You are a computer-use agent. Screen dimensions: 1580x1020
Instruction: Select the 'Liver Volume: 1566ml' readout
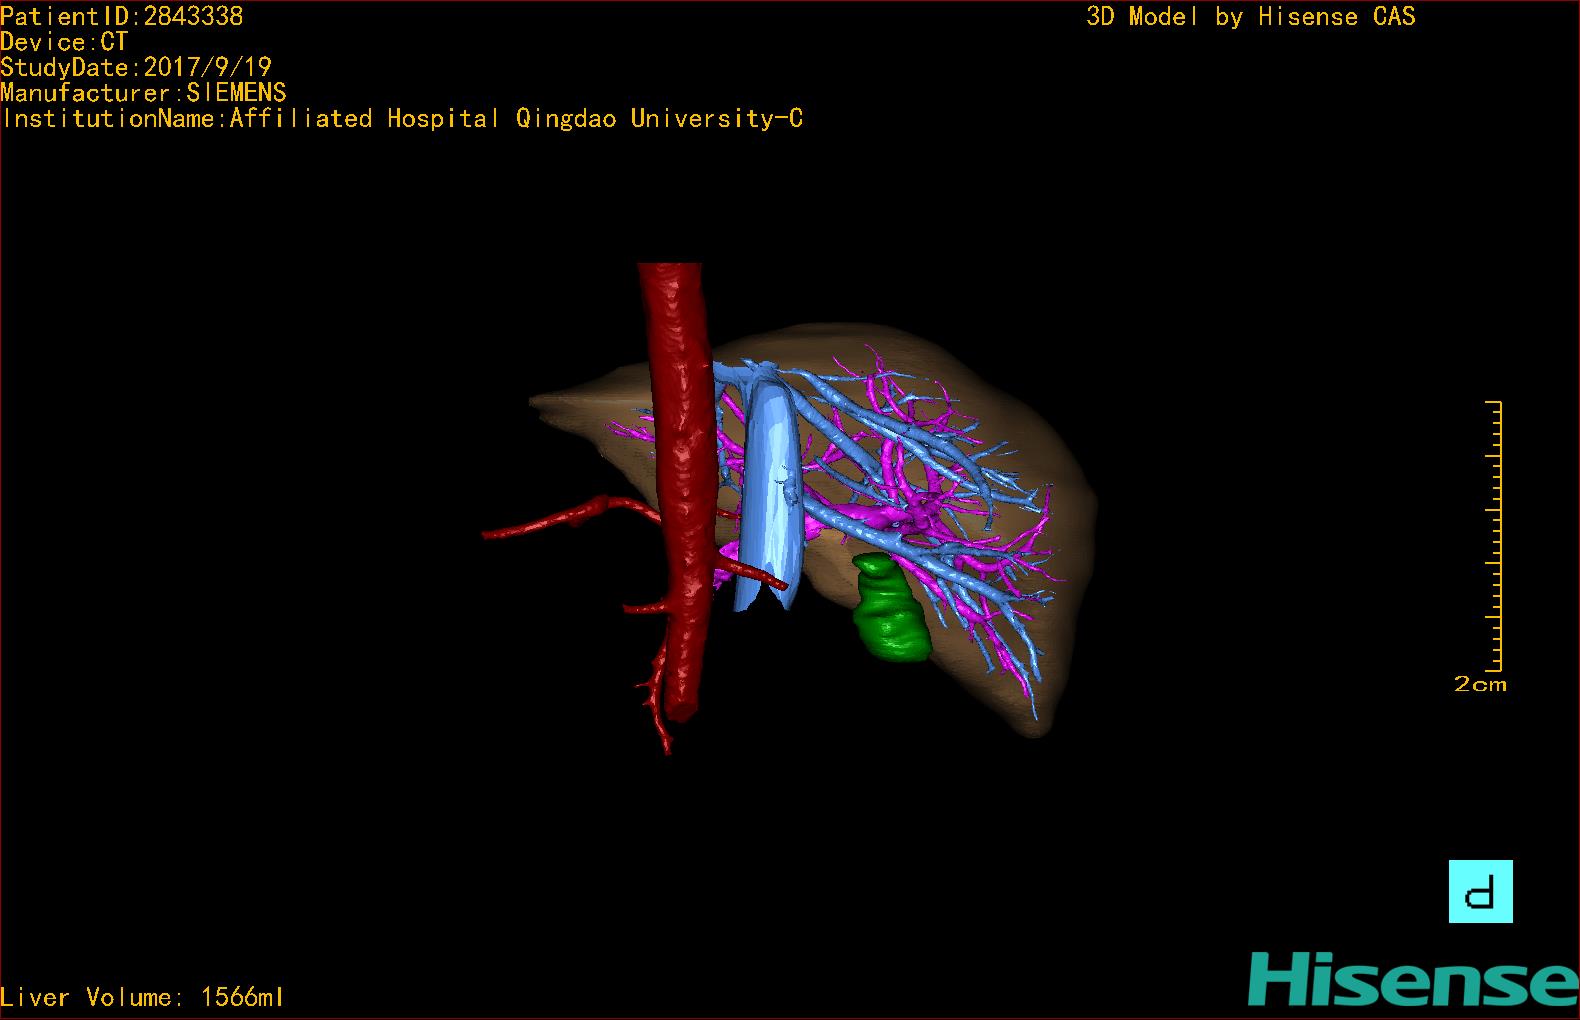[x=142, y=997]
